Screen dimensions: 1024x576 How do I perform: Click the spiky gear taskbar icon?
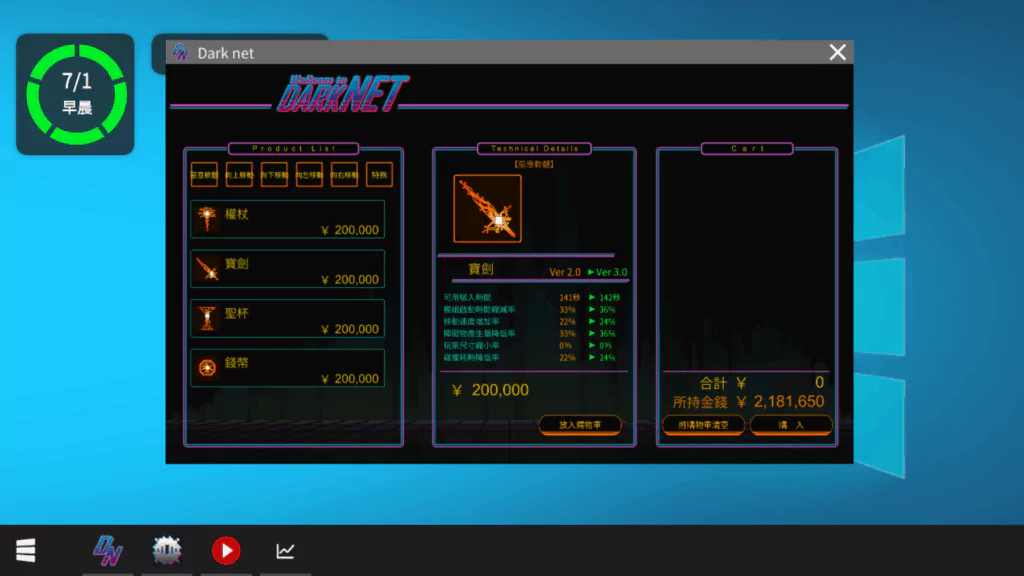[167, 550]
